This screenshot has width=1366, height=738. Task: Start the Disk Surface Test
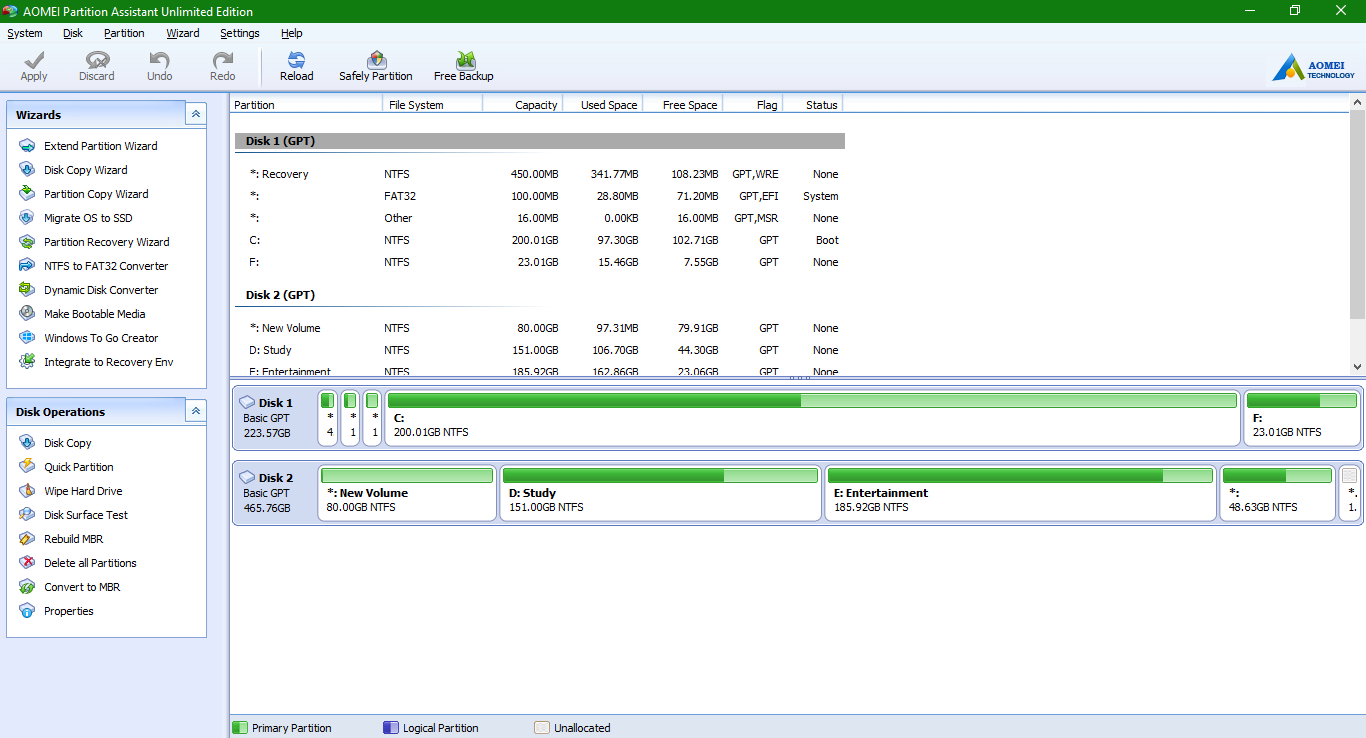(86, 515)
